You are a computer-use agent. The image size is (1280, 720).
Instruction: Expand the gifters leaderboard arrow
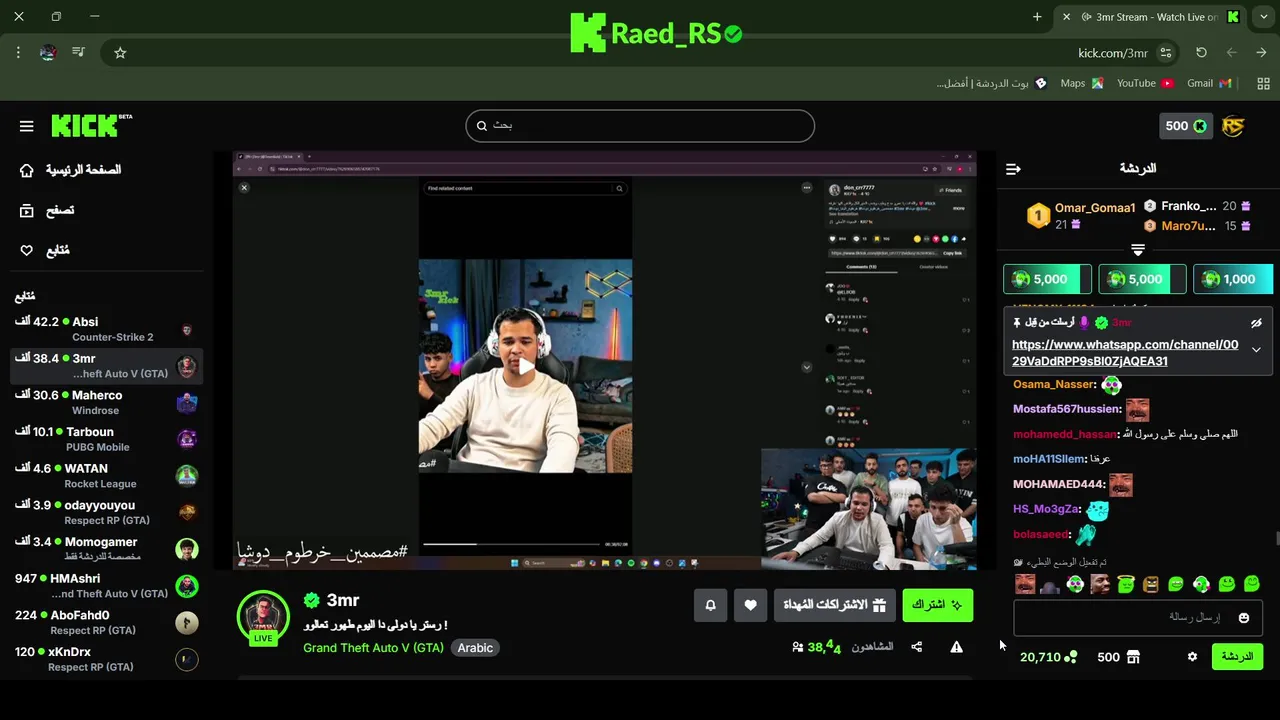pyautogui.click(x=1138, y=249)
